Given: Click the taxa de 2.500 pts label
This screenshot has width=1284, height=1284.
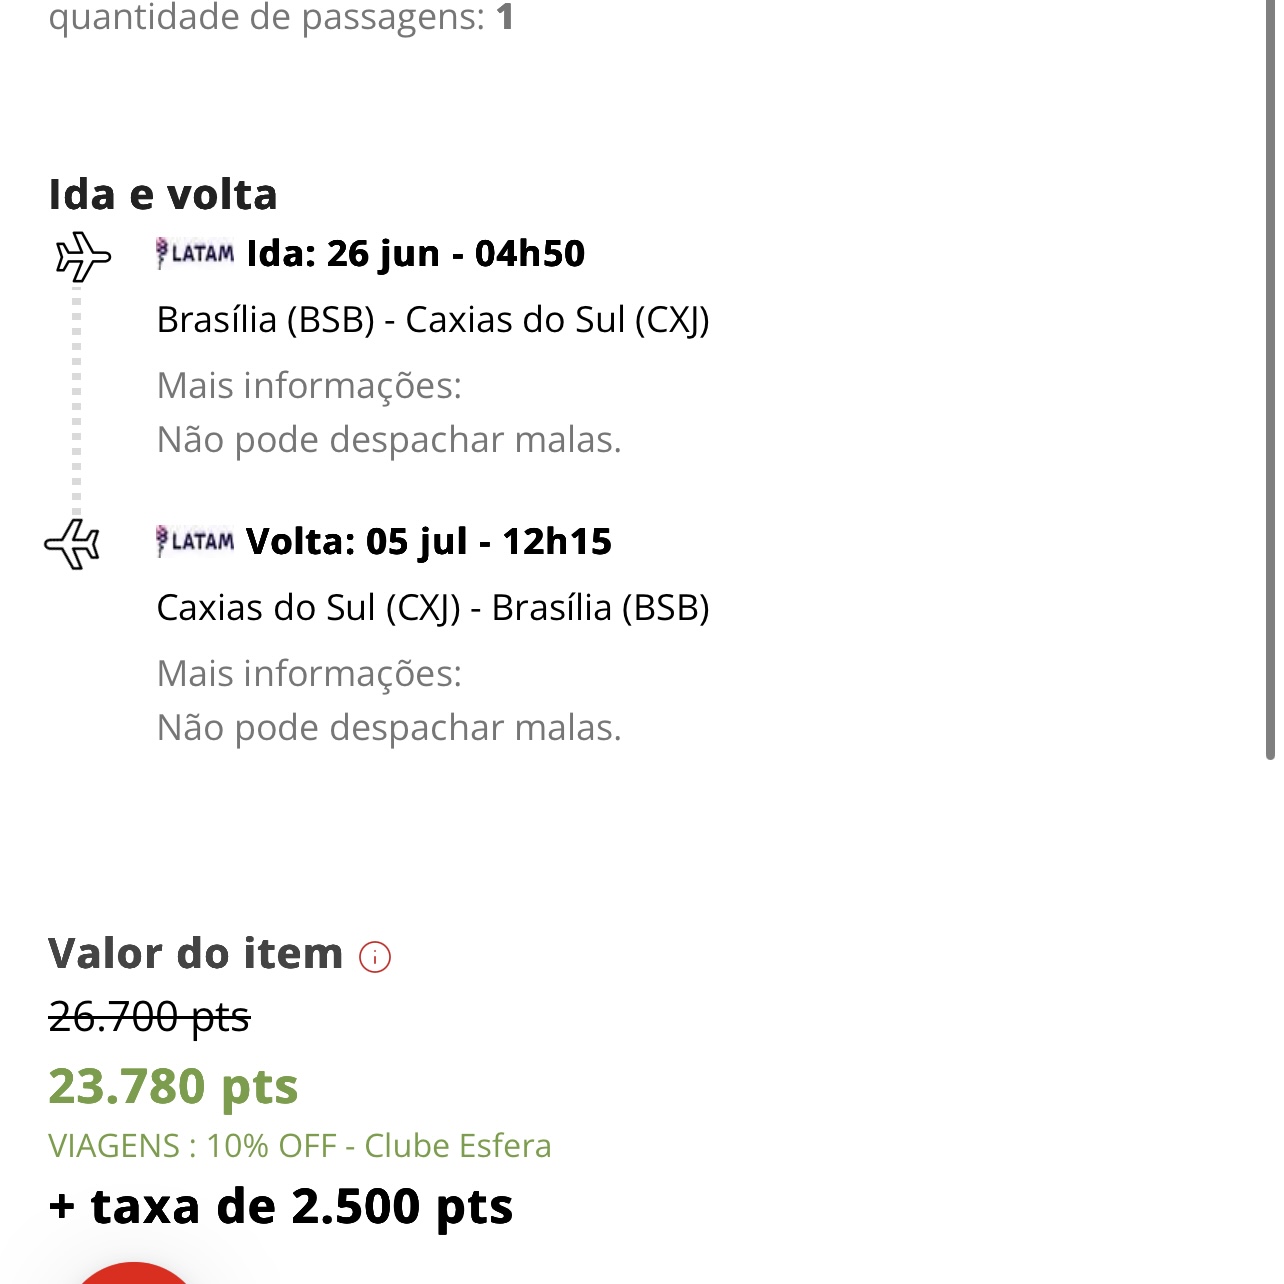Looking at the screenshot, I should [x=280, y=1206].
